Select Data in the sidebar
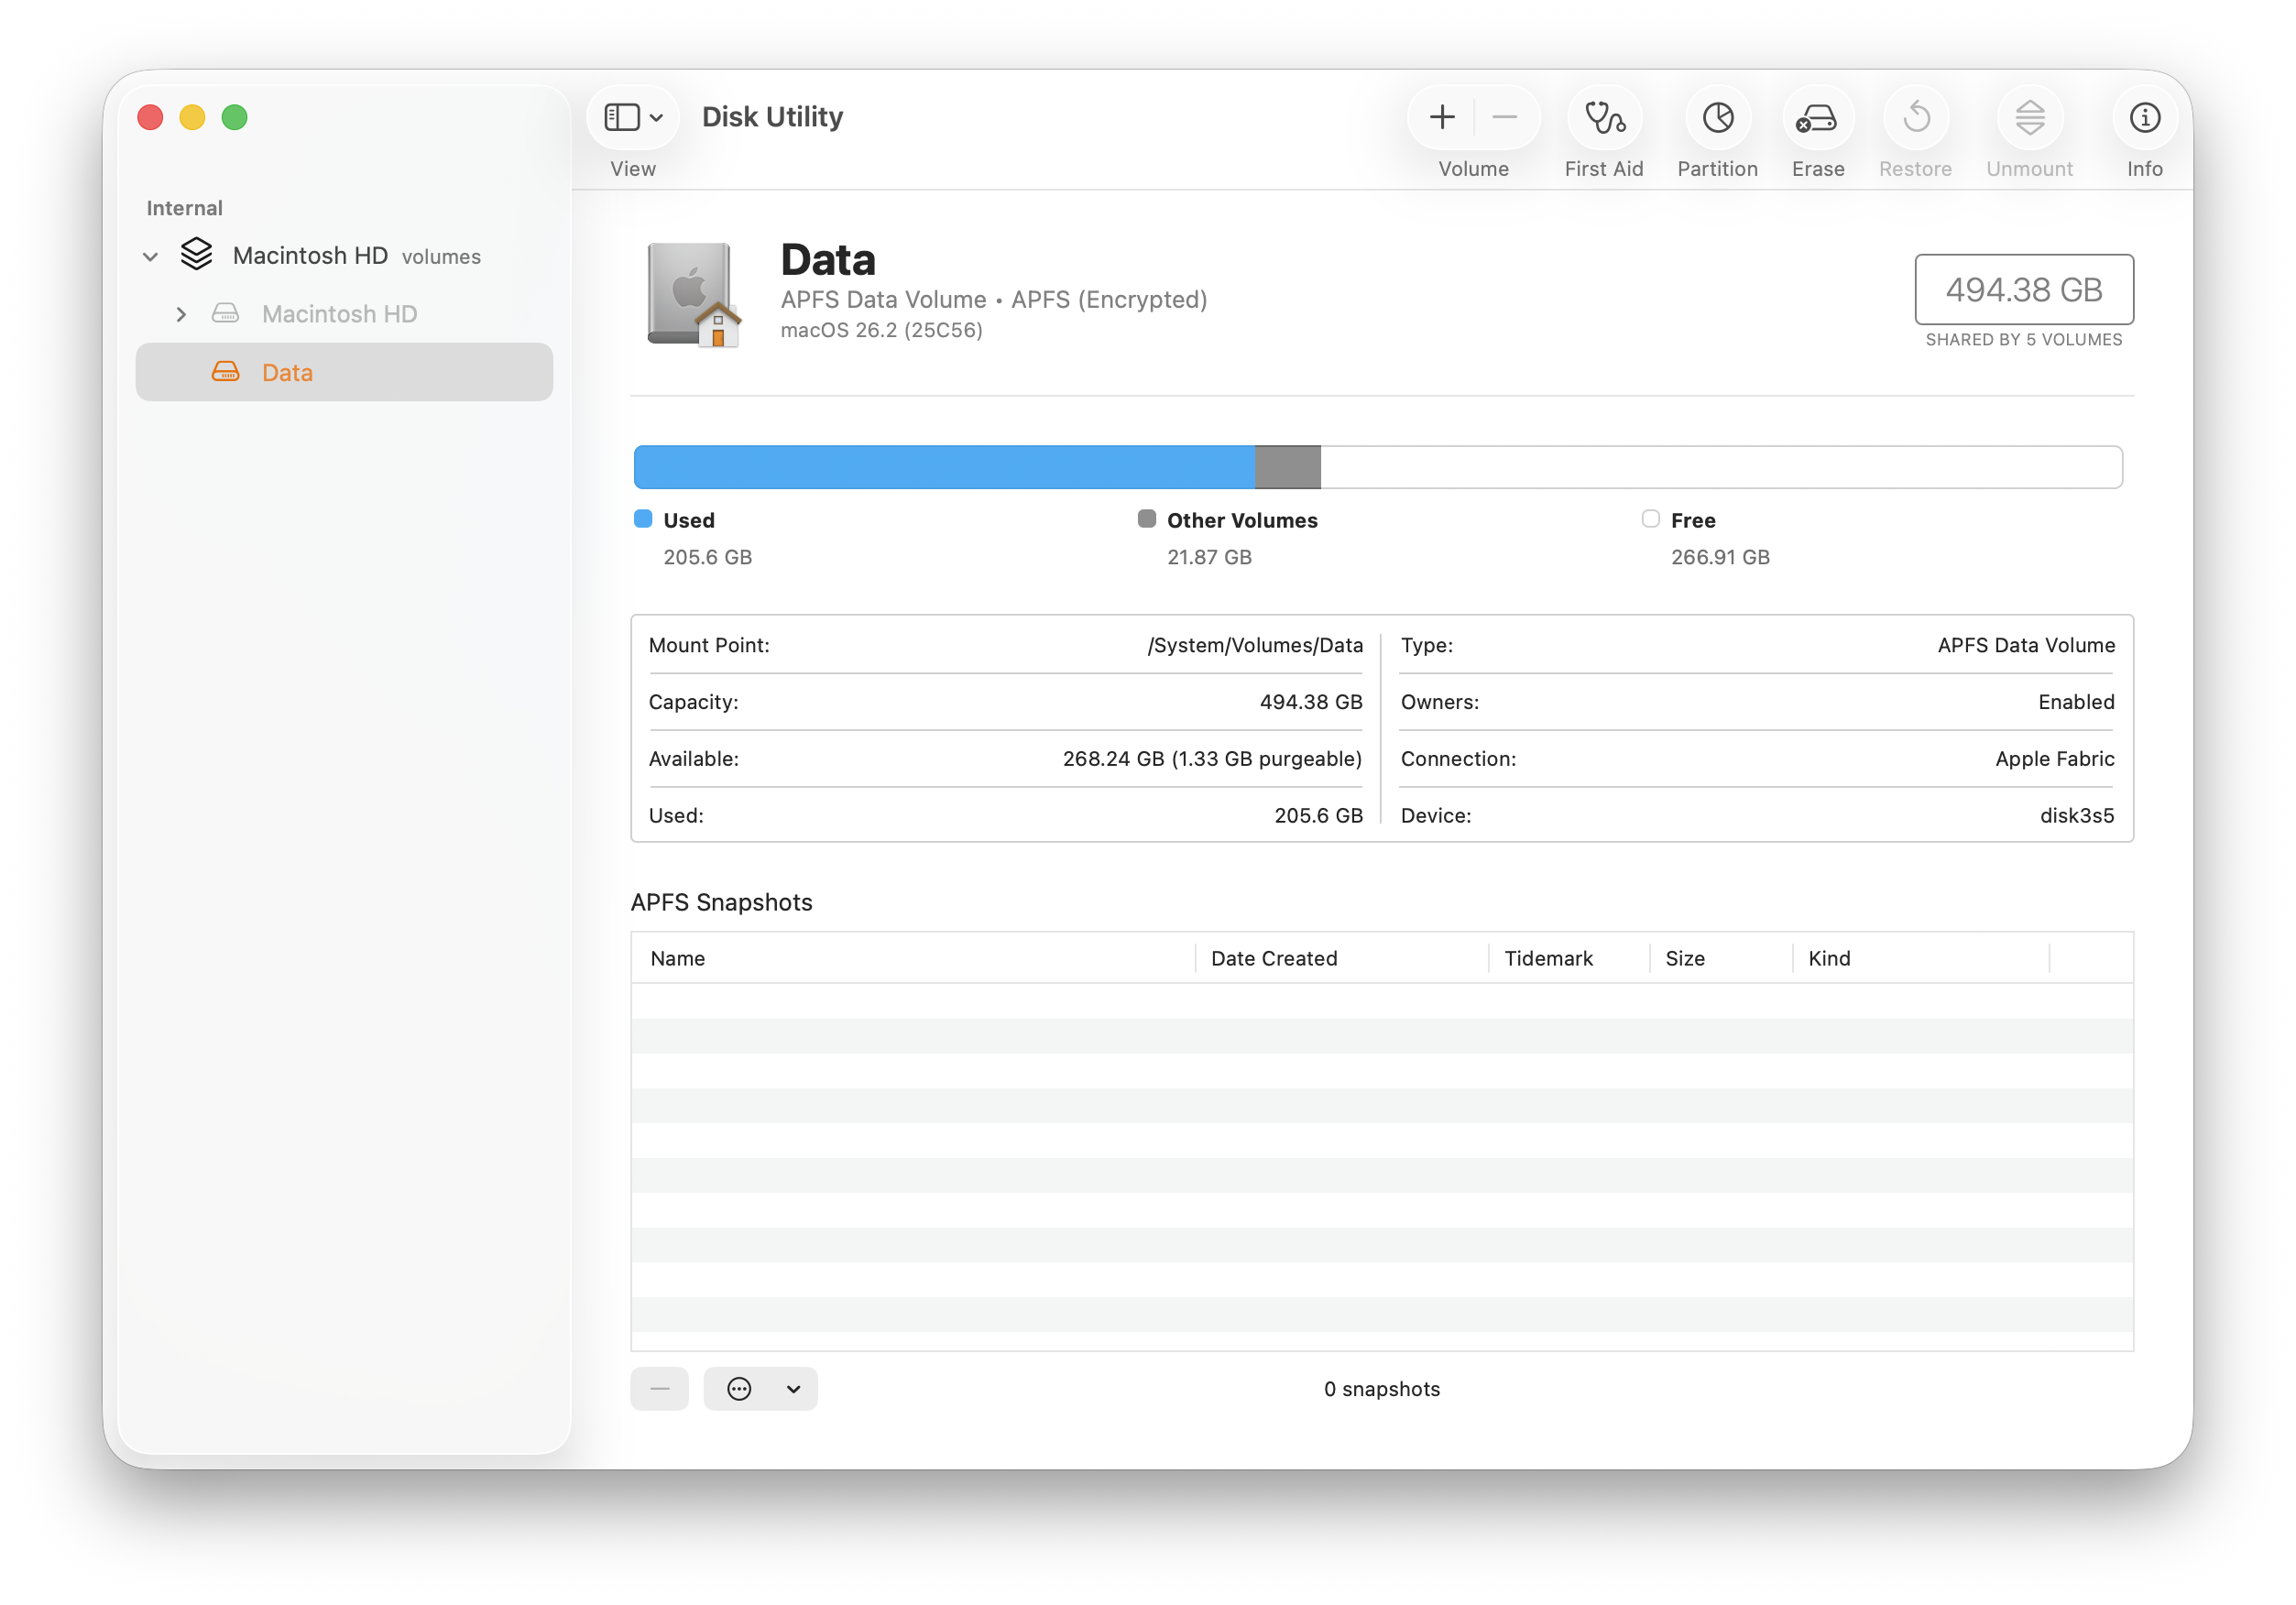The height and width of the screenshot is (1605, 2296). tap(287, 372)
